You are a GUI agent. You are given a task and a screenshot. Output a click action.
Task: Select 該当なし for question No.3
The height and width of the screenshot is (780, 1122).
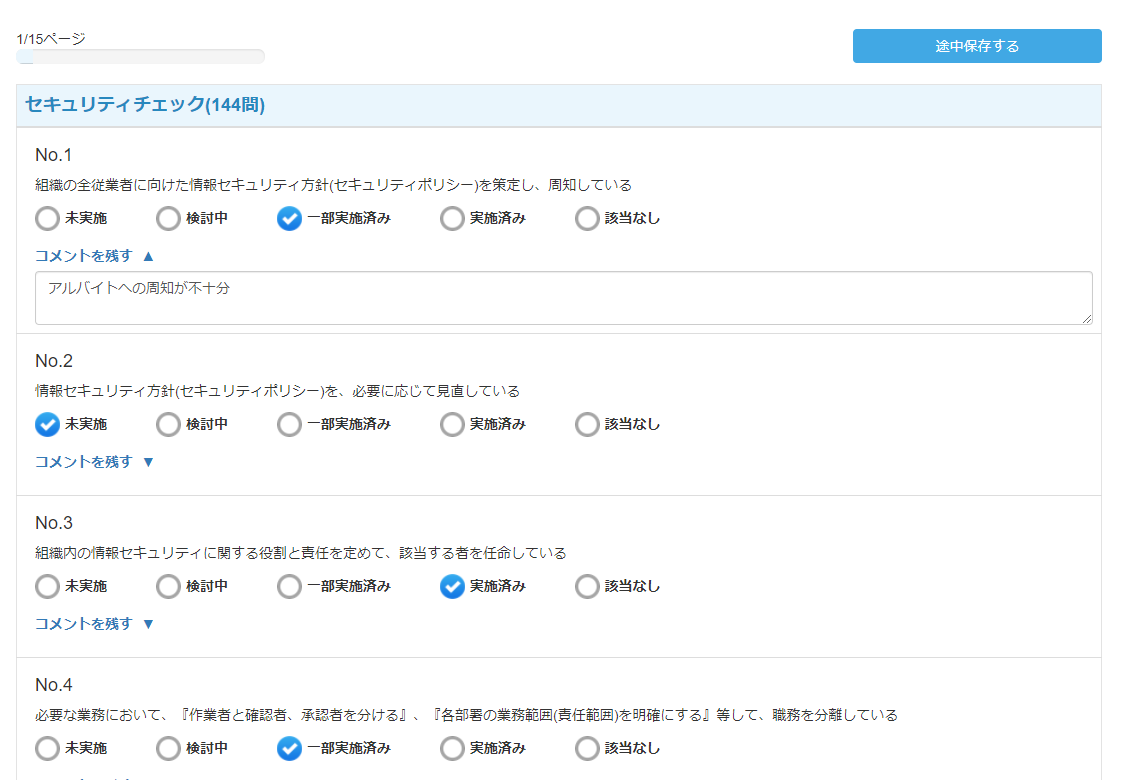click(x=587, y=586)
